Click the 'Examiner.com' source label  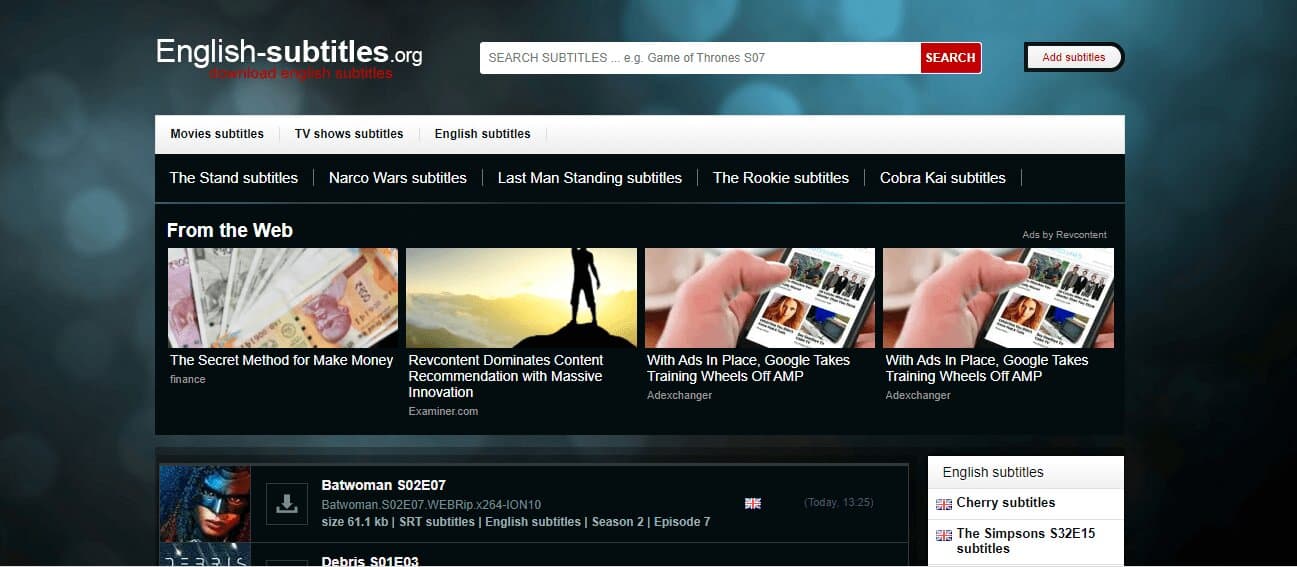(443, 411)
